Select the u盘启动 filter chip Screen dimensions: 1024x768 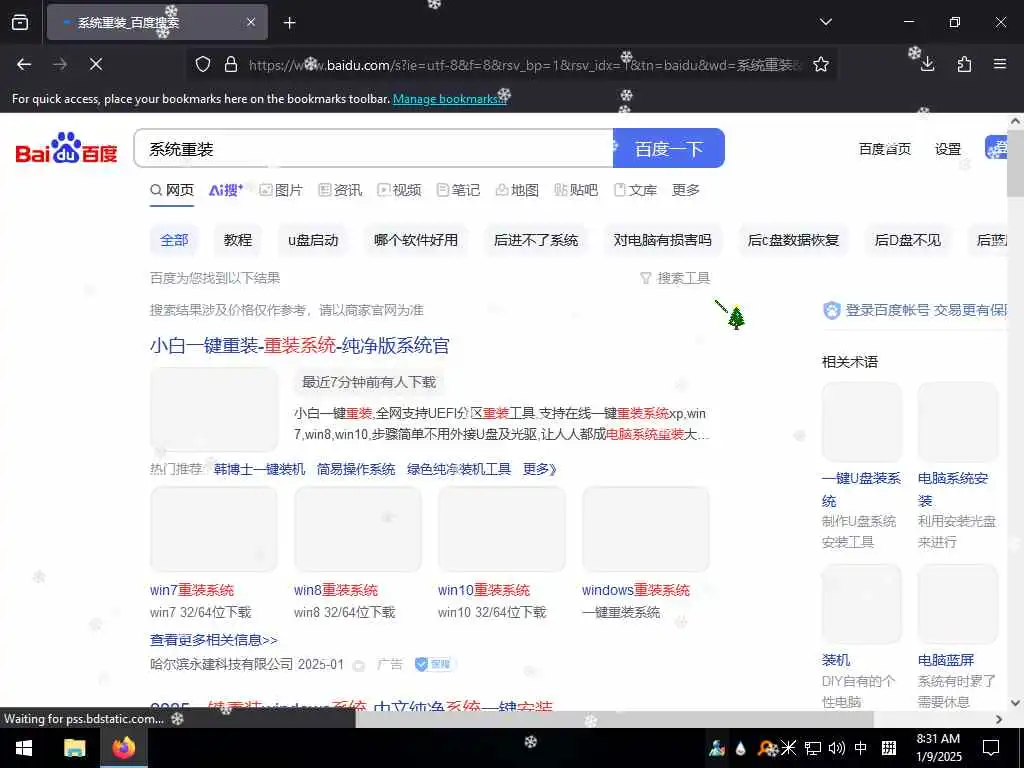313,240
